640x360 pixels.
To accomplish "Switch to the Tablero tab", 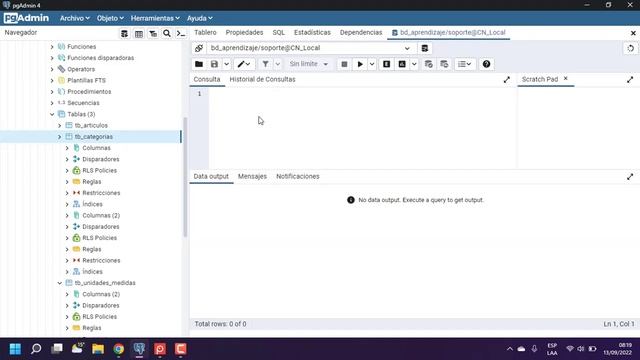I will tap(205, 33).
